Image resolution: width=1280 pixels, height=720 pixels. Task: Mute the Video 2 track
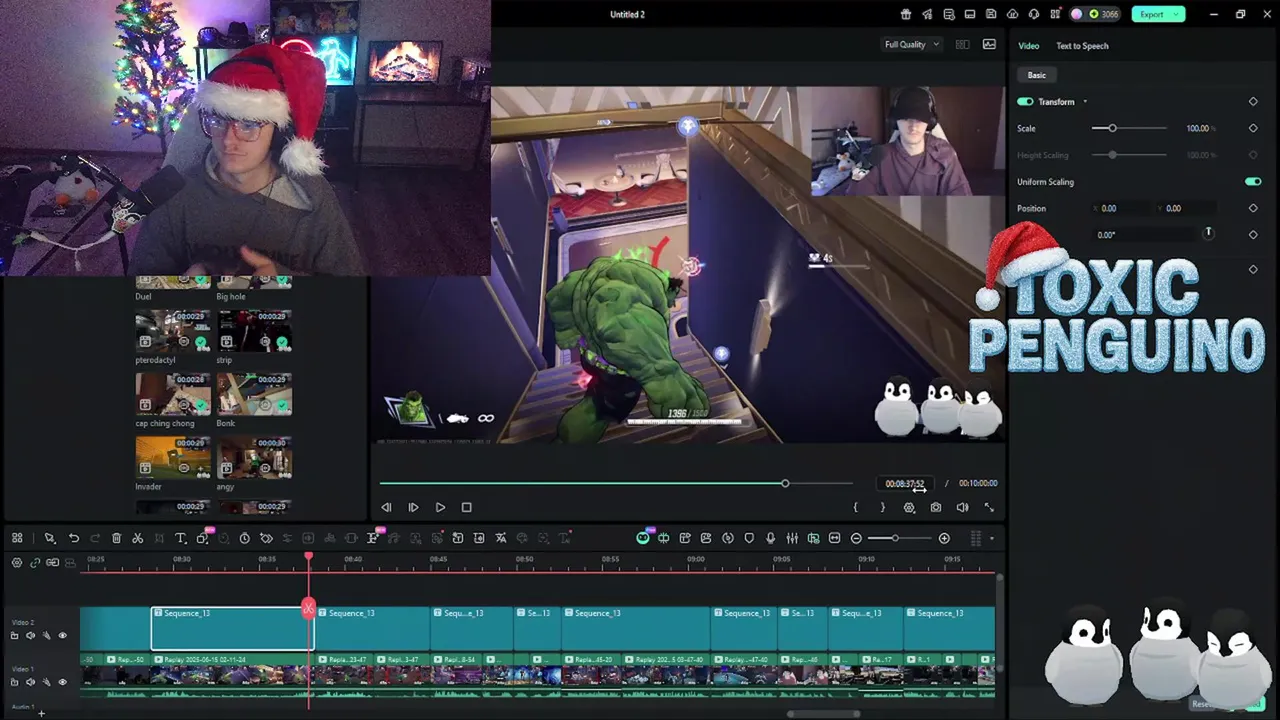[x=30, y=635]
